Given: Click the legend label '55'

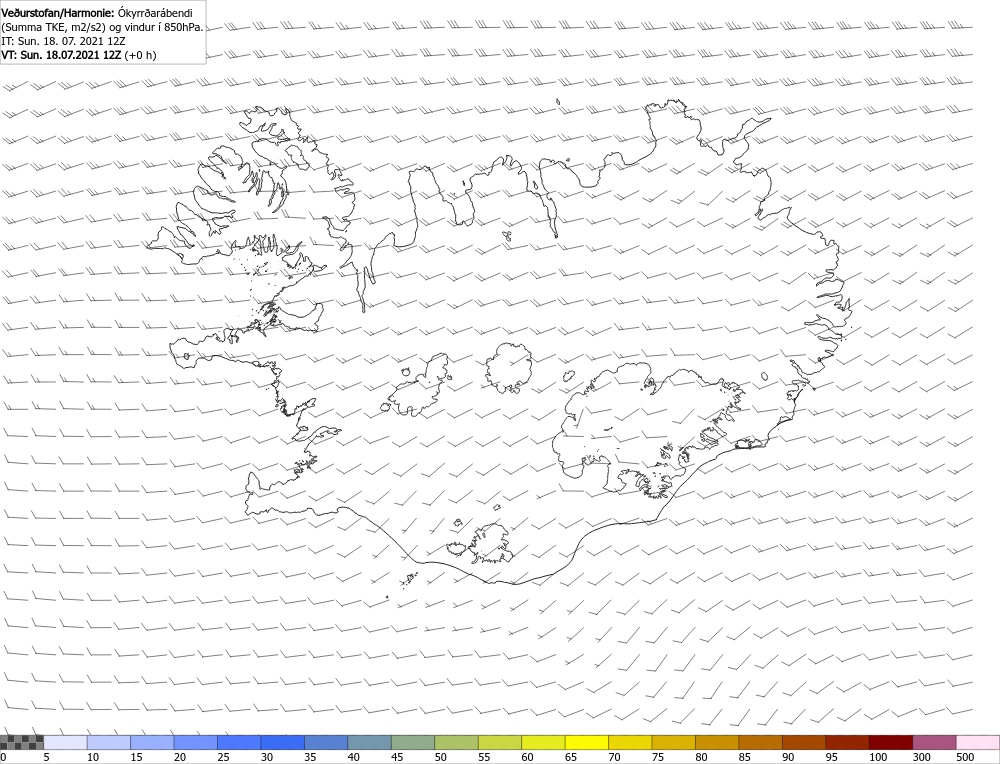Looking at the screenshot, I should pos(484,757).
